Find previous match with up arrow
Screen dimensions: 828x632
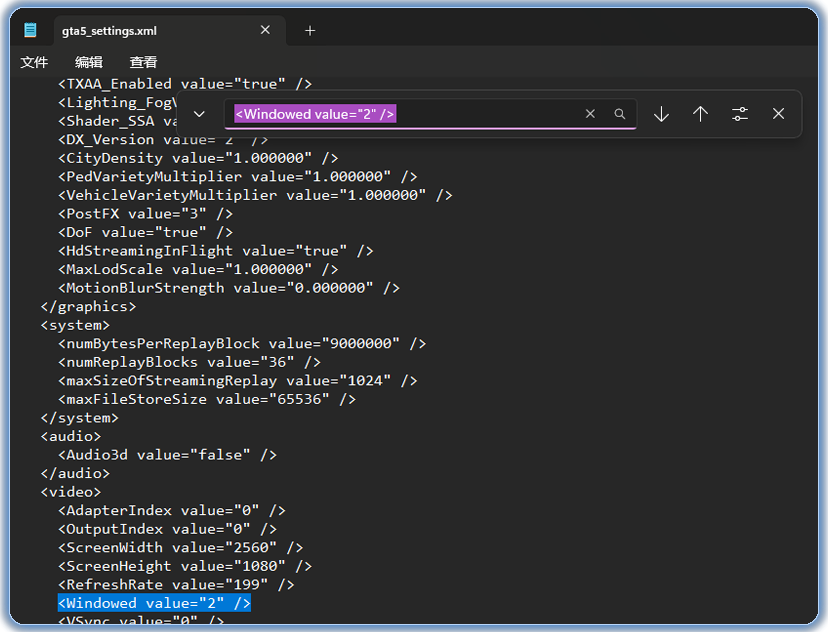[700, 114]
